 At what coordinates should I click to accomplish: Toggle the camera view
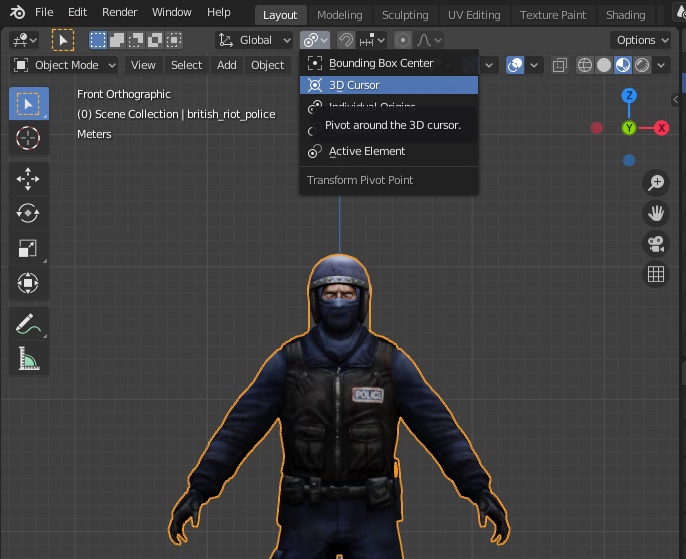tap(656, 244)
